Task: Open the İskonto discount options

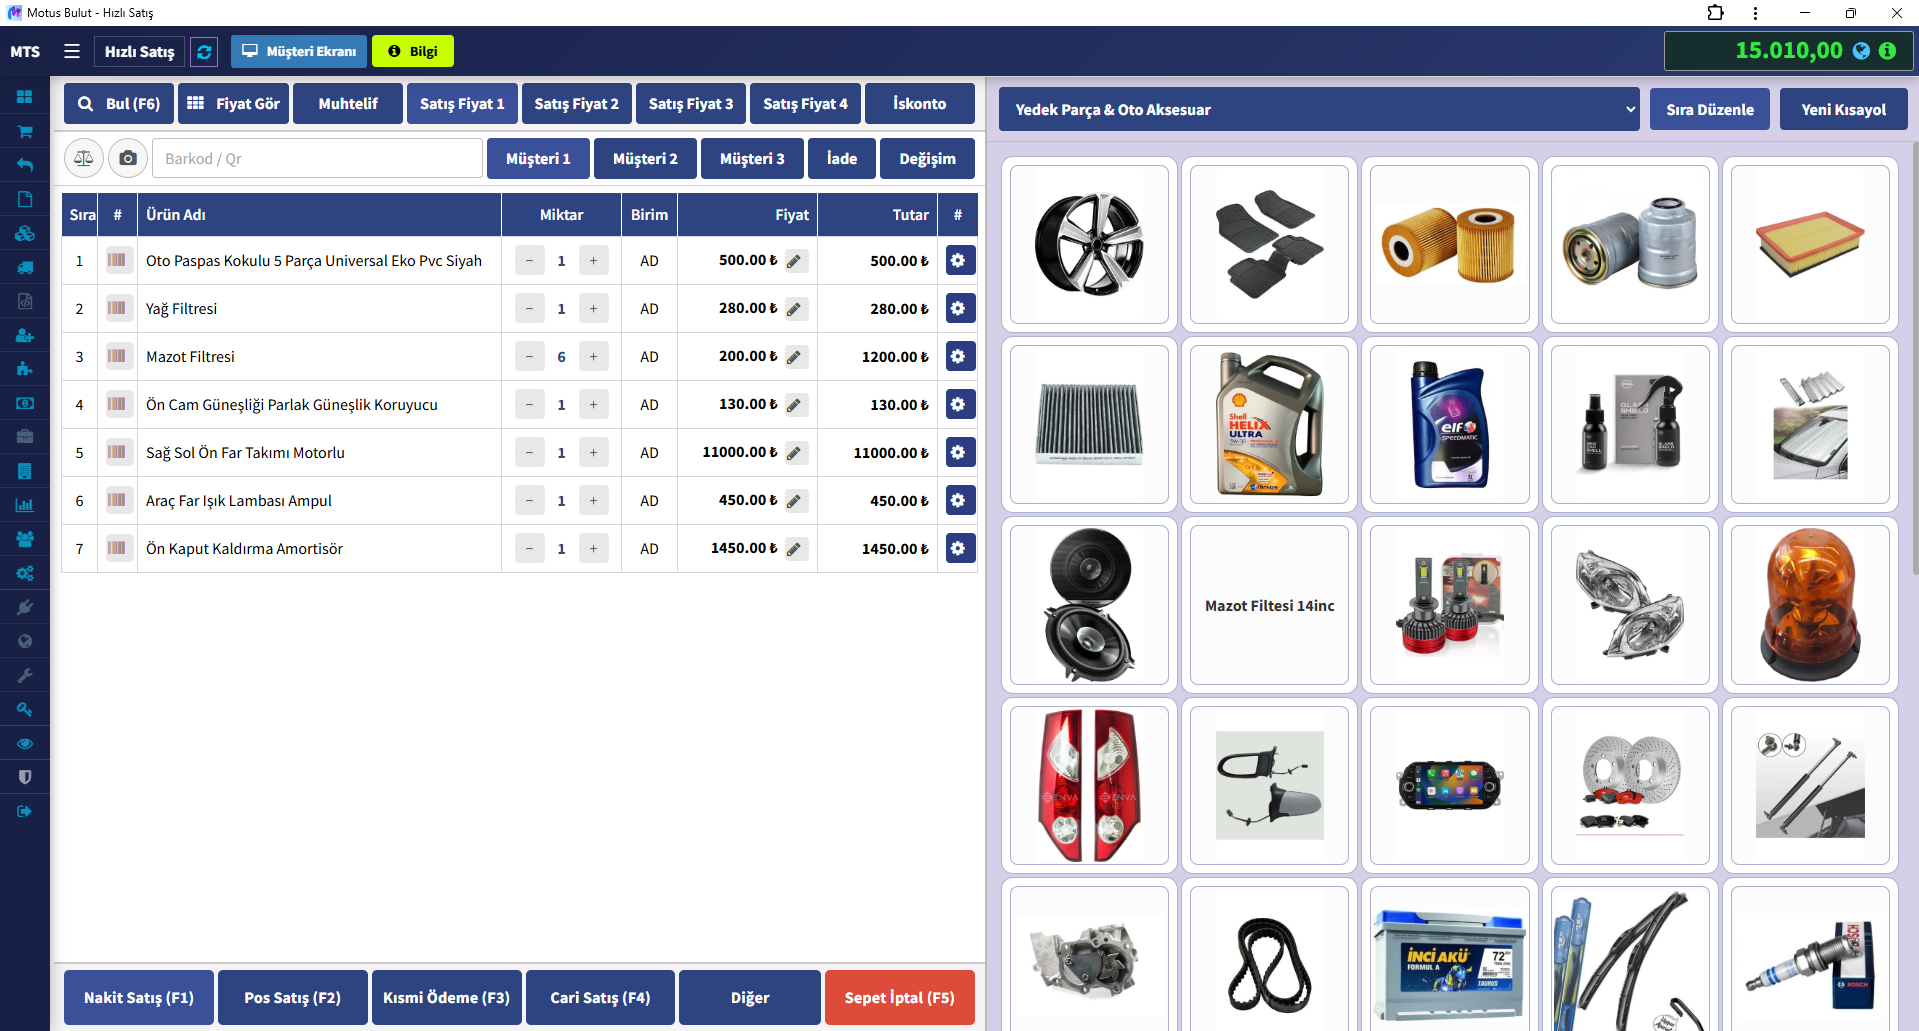Action: tap(919, 104)
